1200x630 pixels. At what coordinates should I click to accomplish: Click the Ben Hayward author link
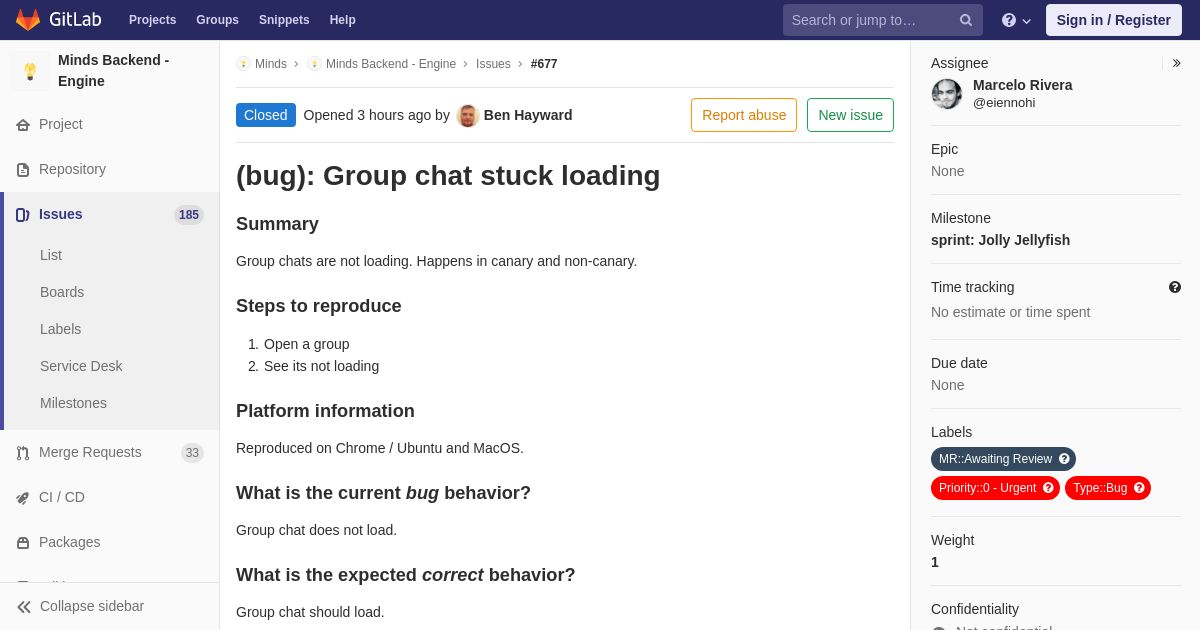[x=528, y=115]
